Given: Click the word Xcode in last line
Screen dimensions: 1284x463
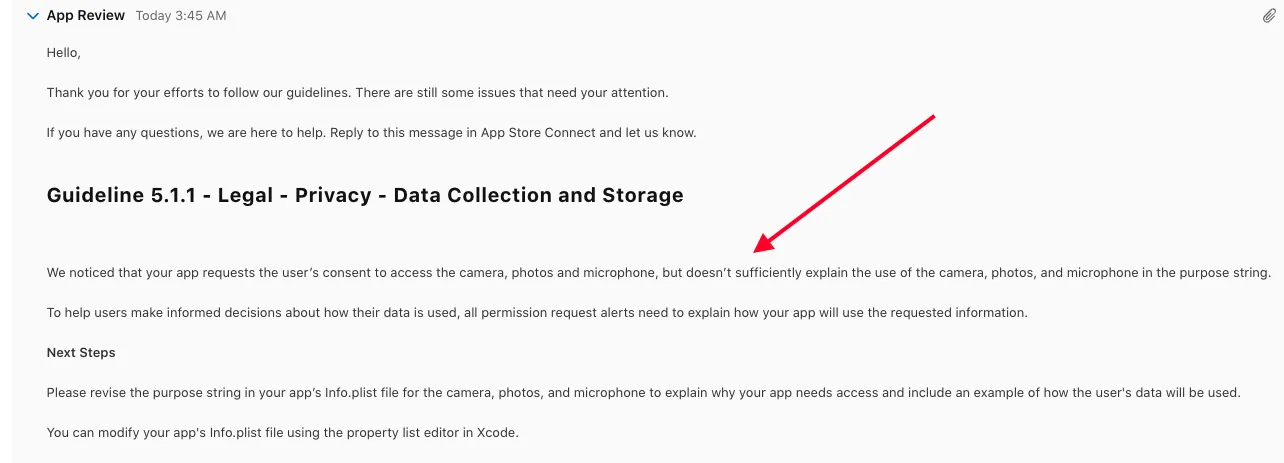Looking at the screenshot, I should point(501,432).
